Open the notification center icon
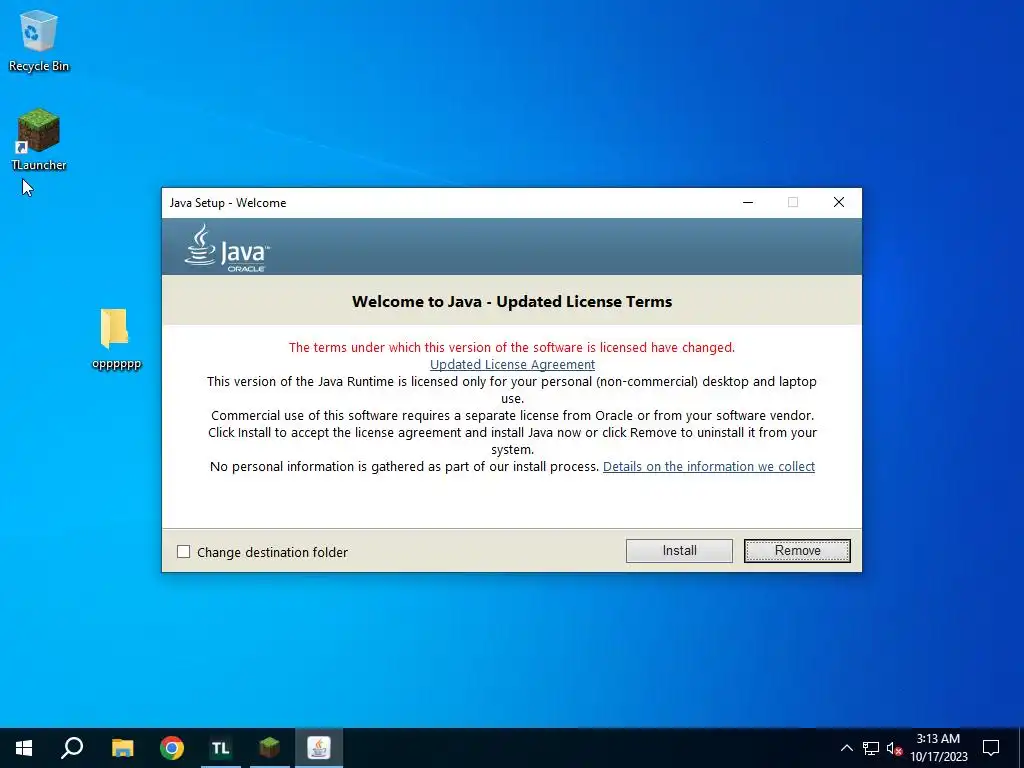The image size is (1024, 768). 991,748
